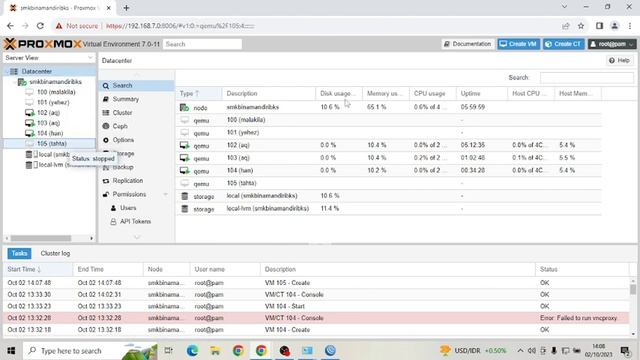Click the local storage icon in tree
The image size is (640, 360).
(x=29, y=154)
